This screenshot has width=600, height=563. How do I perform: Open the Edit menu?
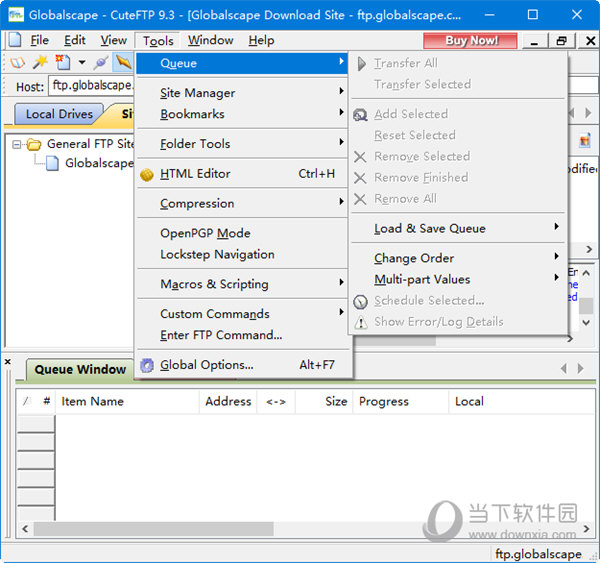pos(74,40)
